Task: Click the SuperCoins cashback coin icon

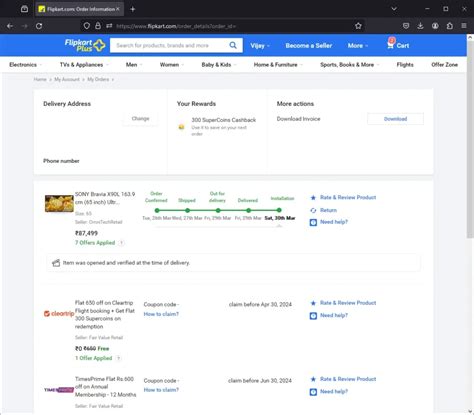Action: click(x=181, y=127)
